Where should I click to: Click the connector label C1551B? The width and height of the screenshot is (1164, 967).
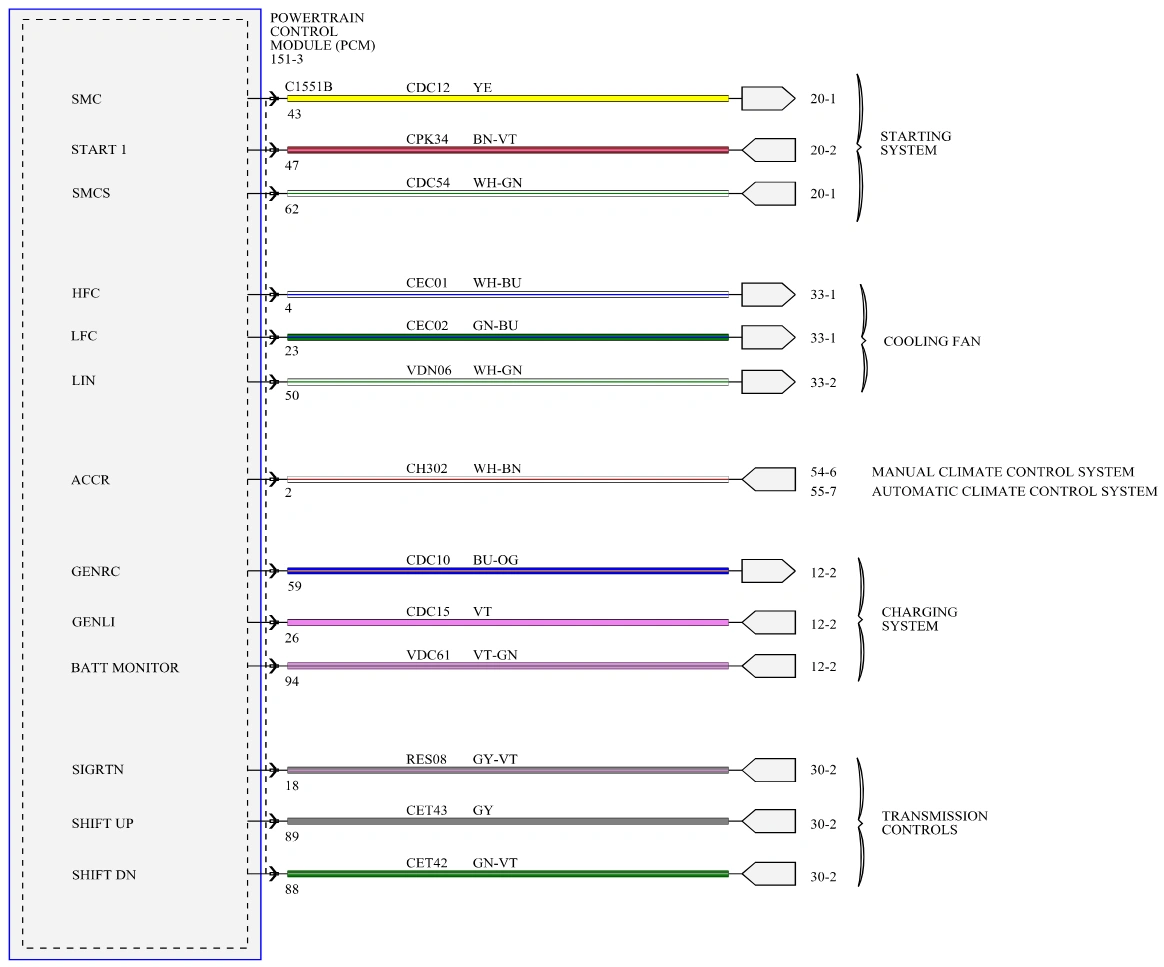coord(309,86)
